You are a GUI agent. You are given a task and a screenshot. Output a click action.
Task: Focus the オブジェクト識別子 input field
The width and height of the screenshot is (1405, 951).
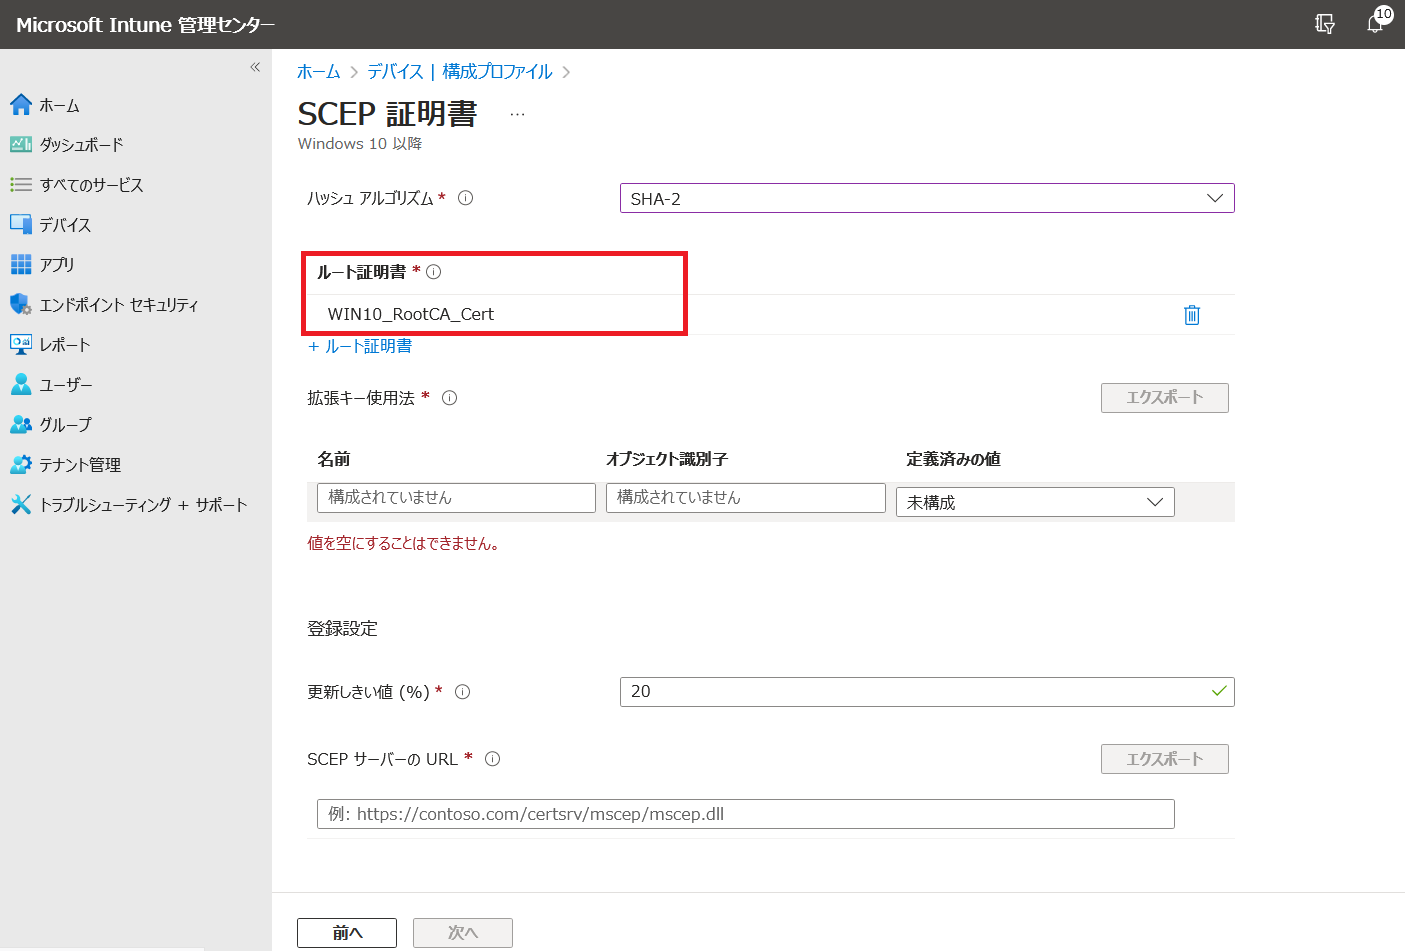tap(746, 498)
